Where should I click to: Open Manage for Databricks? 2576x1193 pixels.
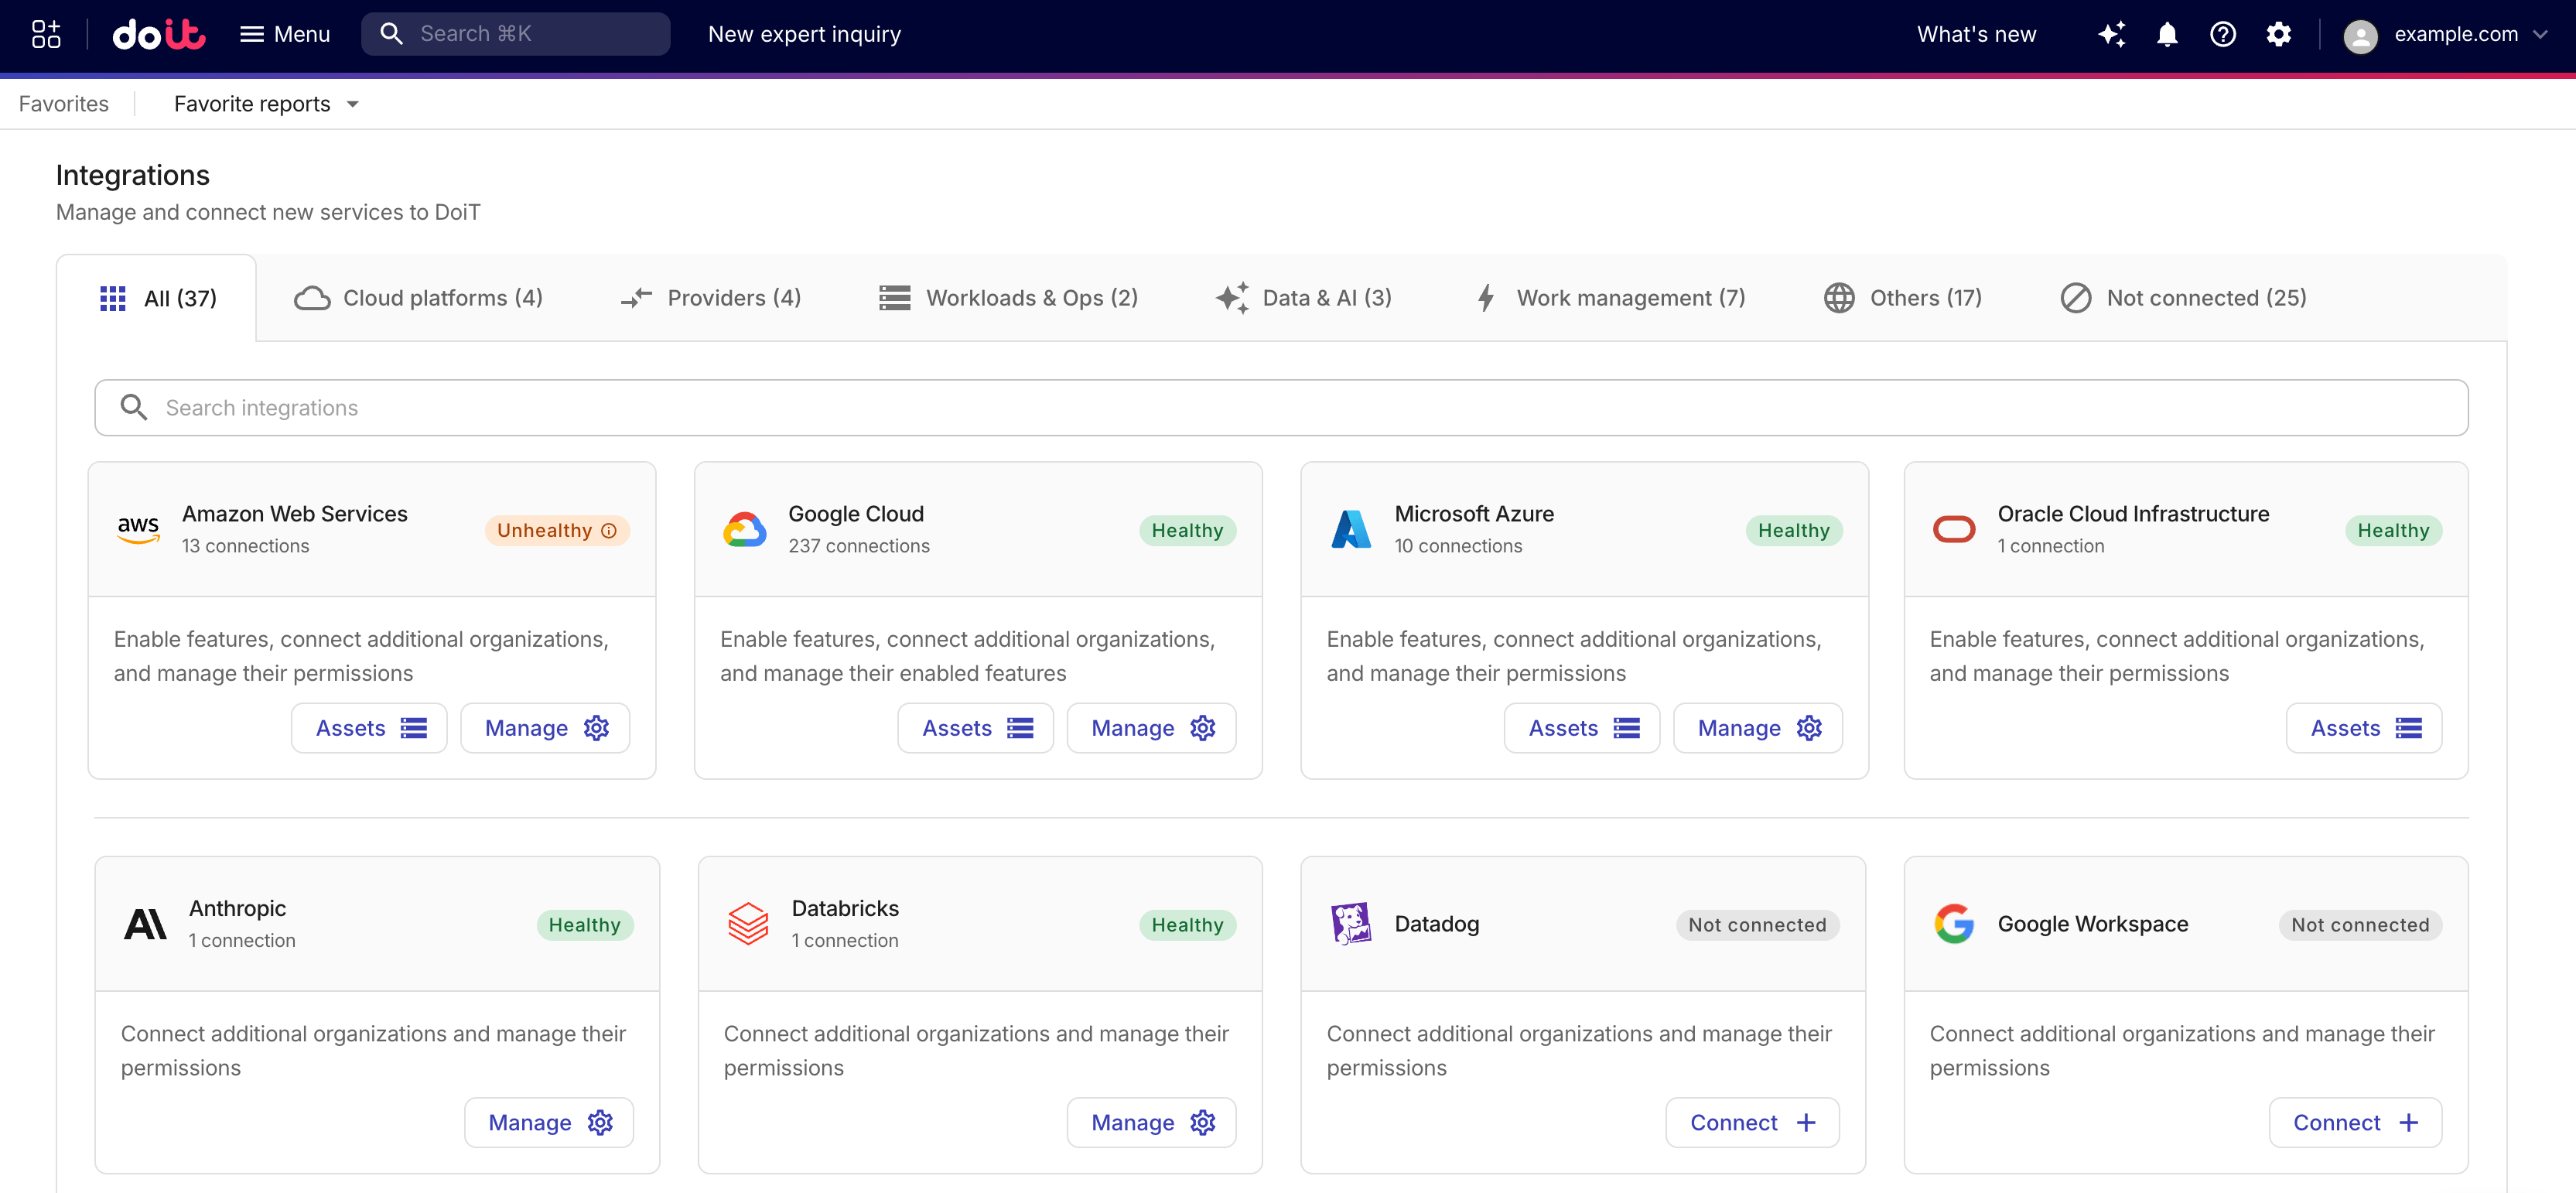tap(1152, 1122)
